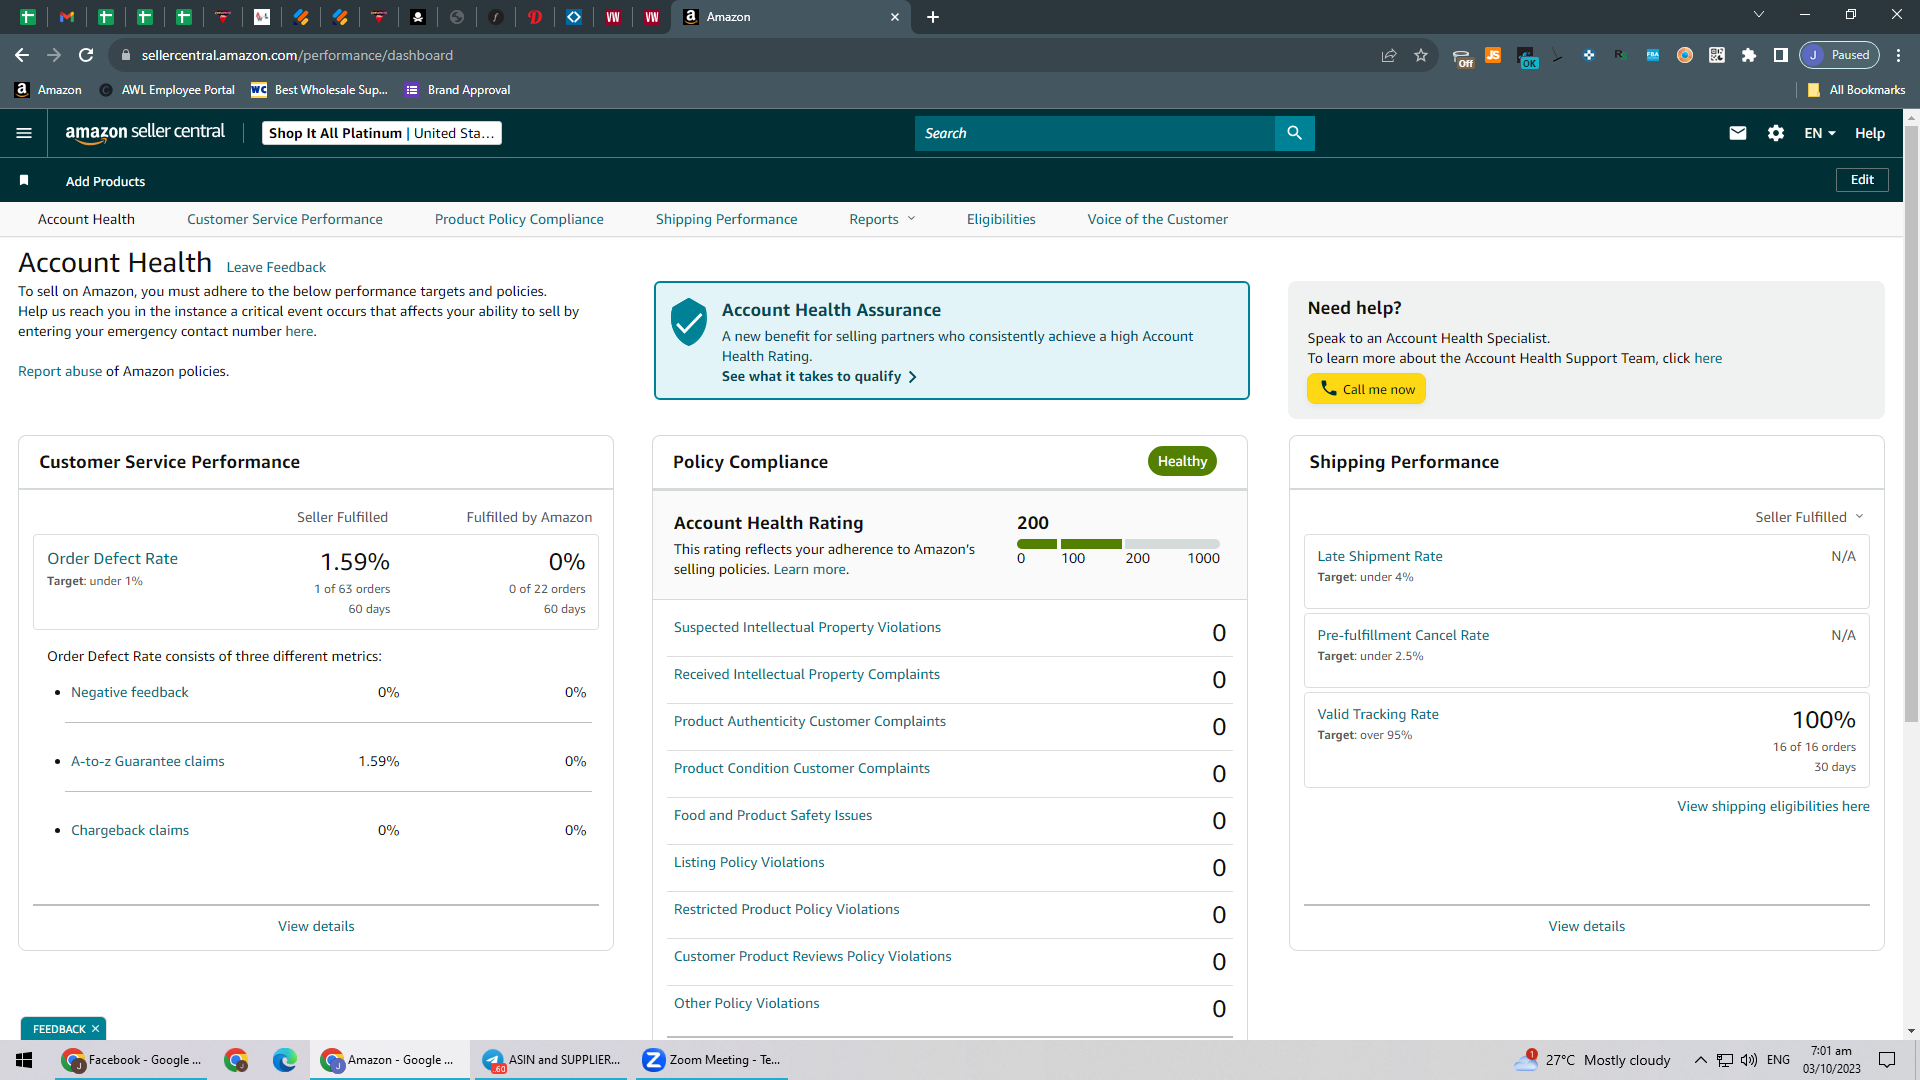This screenshot has height=1080, width=1920.
Task: Go to the Shipping Performance tab
Action: coord(726,219)
